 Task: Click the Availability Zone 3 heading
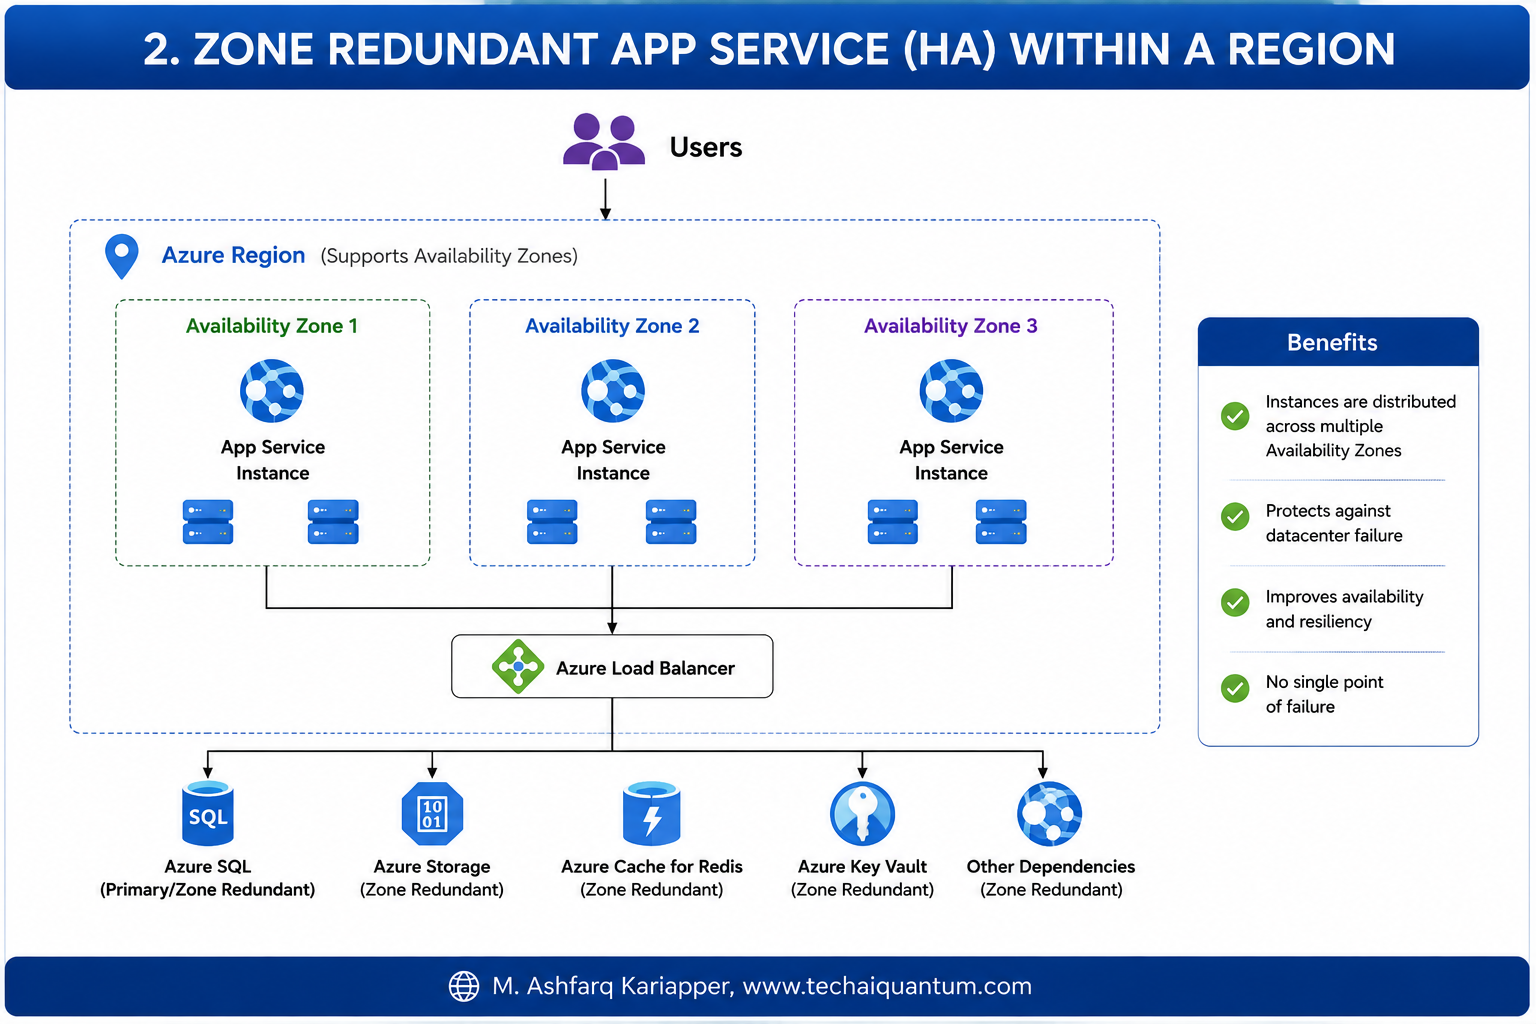tap(951, 326)
